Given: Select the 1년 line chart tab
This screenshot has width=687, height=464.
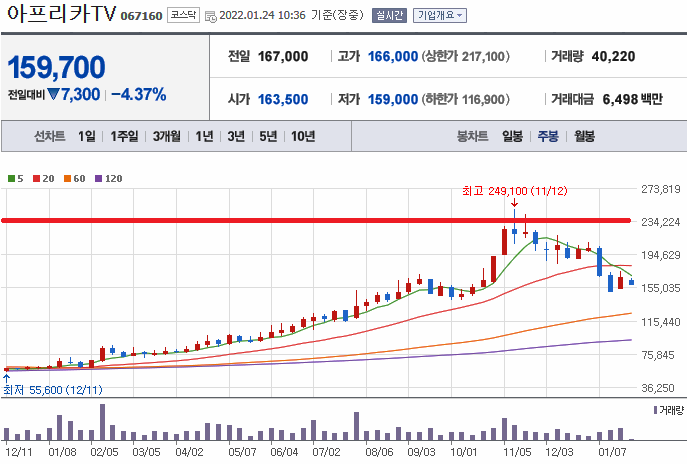Looking at the screenshot, I should pos(204,136).
